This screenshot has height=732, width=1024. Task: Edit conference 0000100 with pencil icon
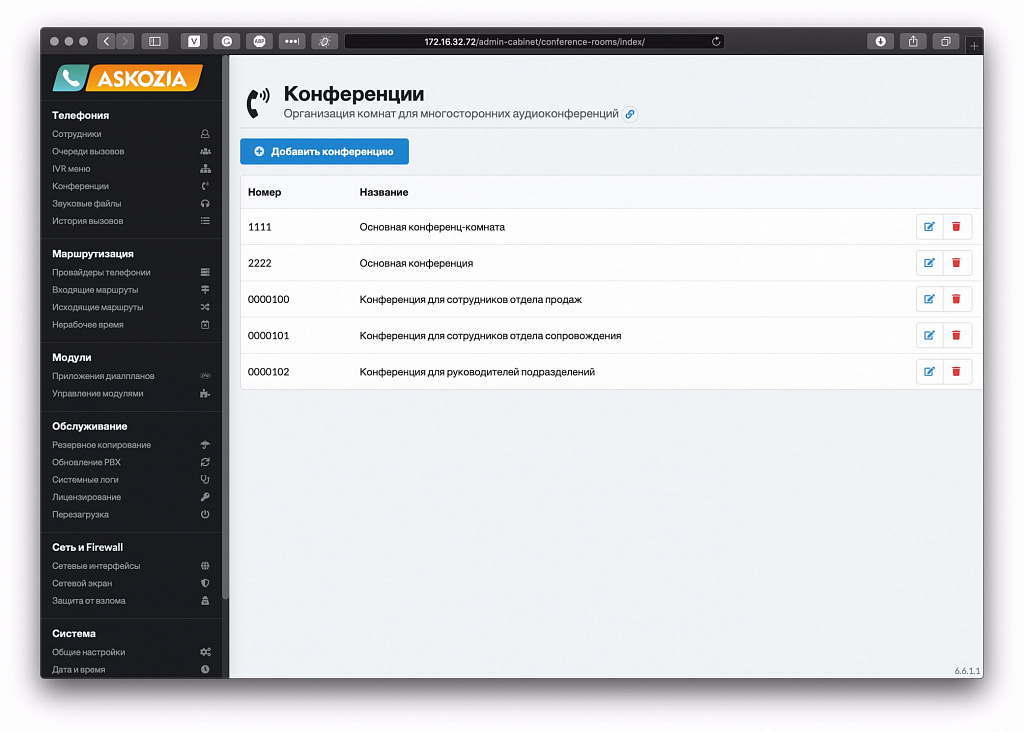click(929, 299)
